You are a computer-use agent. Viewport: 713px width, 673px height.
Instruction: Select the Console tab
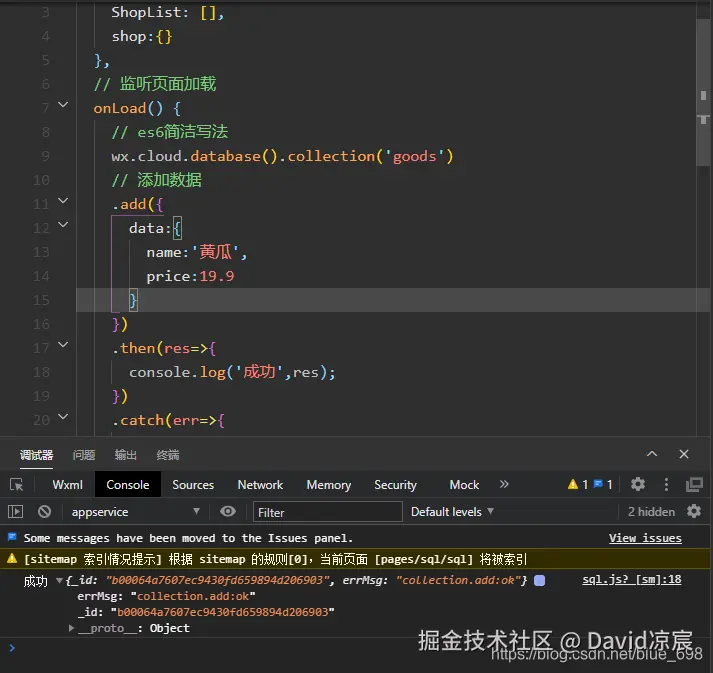[128, 484]
